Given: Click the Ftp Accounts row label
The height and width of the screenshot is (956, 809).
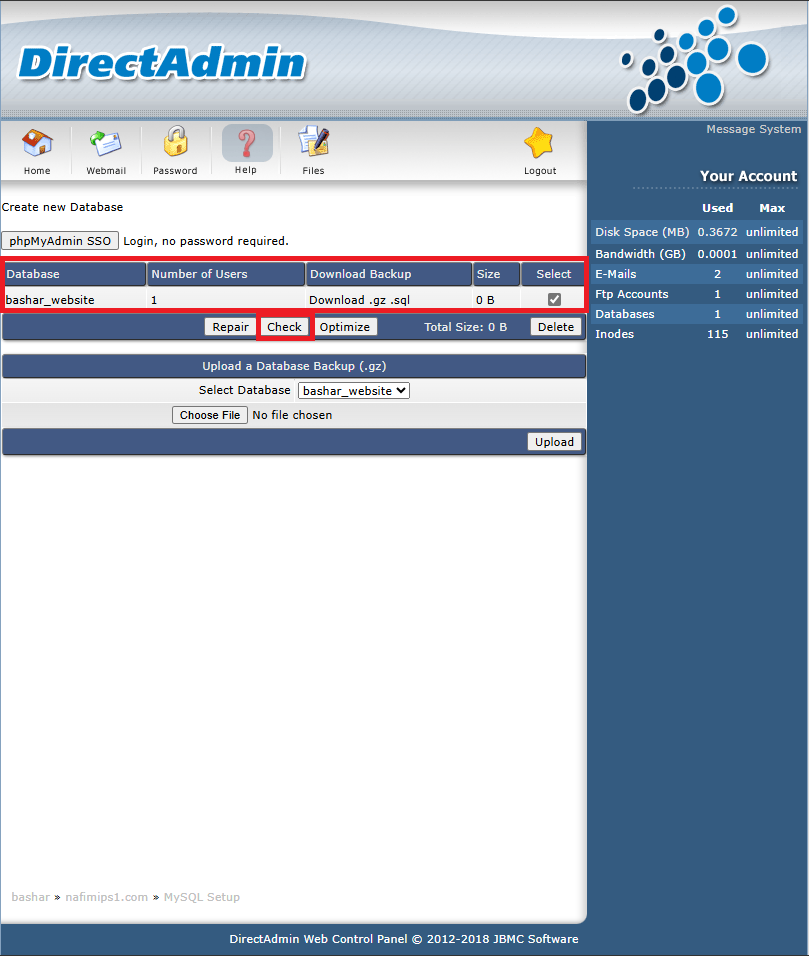Looking at the screenshot, I should pyautogui.click(x=632, y=294).
